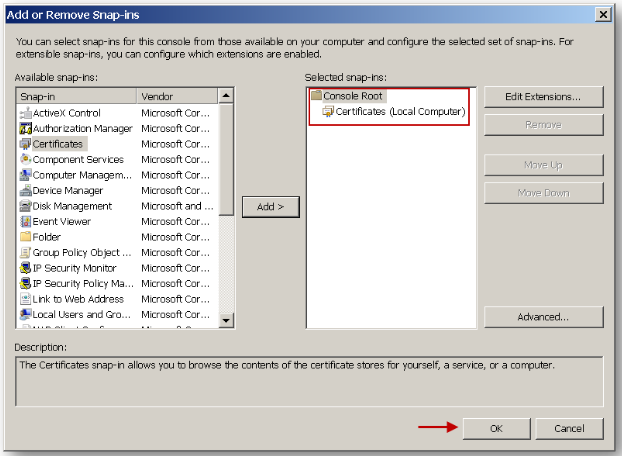Select the Local Users and Gro... label
The image size is (622, 456).
click(x=81, y=314)
